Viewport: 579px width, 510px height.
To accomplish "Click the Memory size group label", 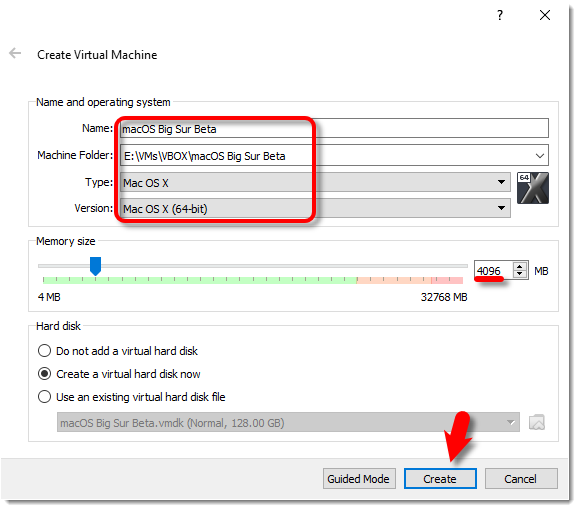I will click(x=66, y=241).
